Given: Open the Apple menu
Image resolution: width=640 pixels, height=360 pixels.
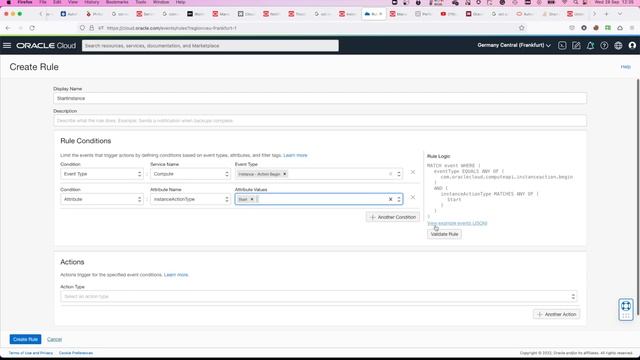Looking at the screenshot, I should [x=8, y=2].
